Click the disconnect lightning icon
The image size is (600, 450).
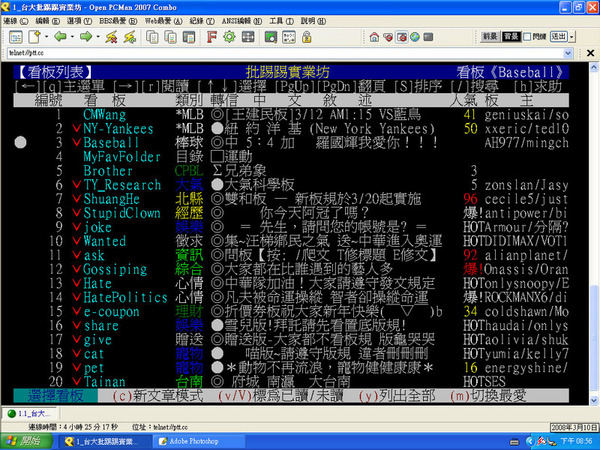(111, 37)
